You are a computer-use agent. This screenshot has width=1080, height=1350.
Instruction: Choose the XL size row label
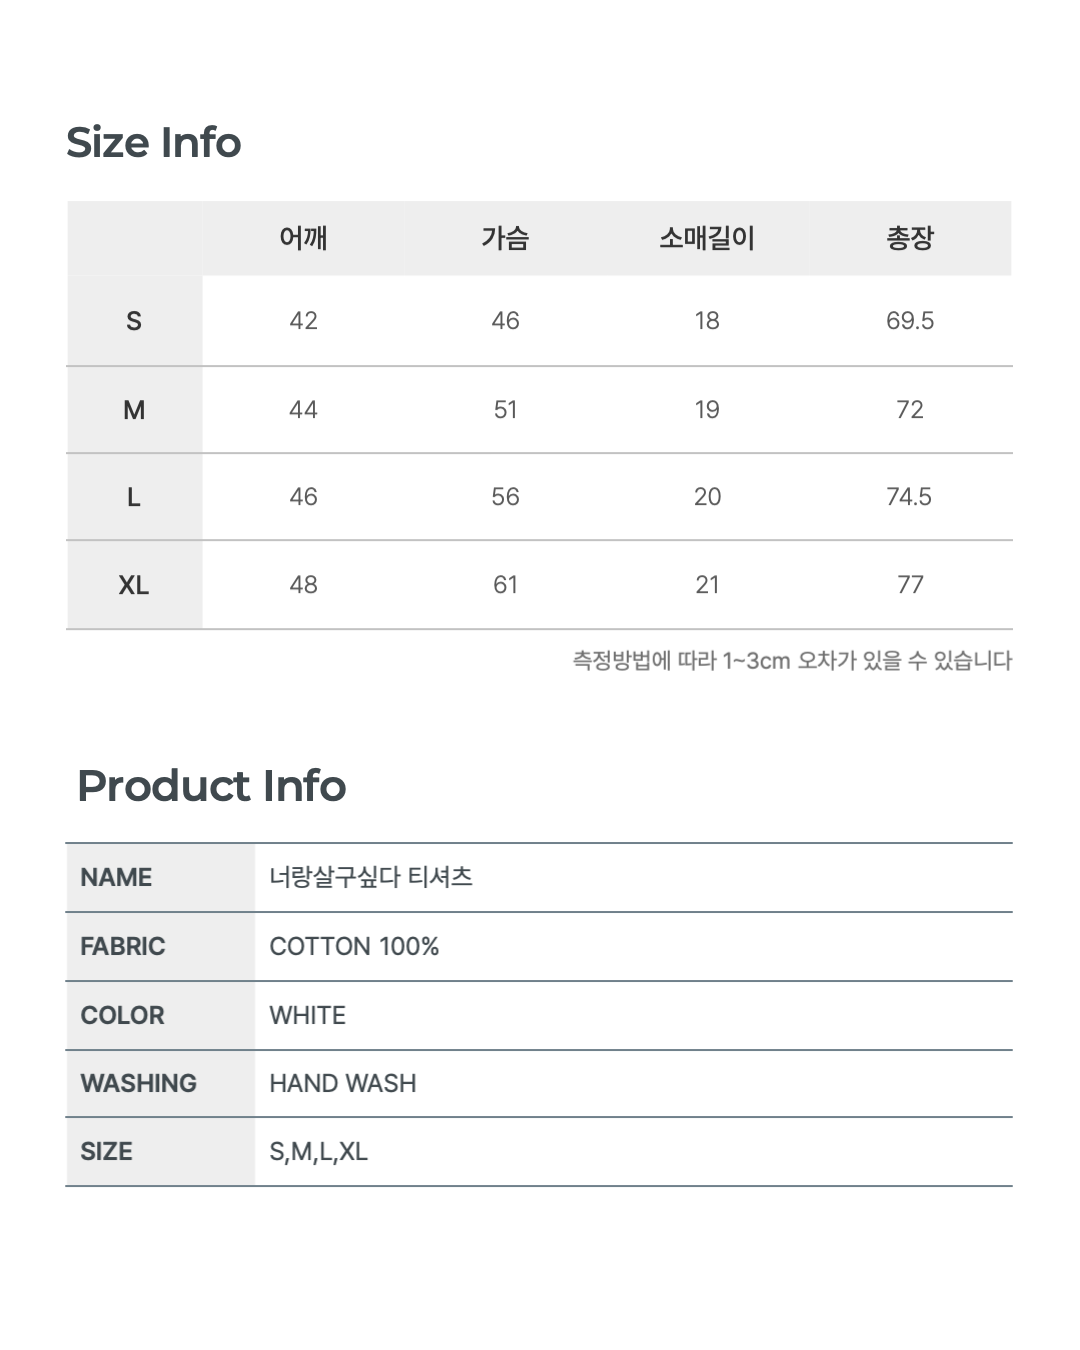pyautogui.click(x=134, y=585)
